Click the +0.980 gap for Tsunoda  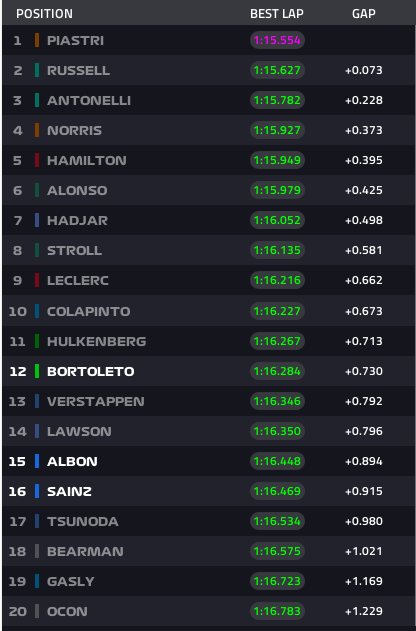tap(364, 521)
